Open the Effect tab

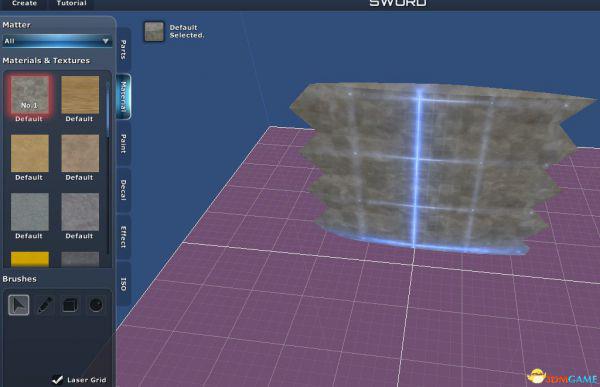124,237
